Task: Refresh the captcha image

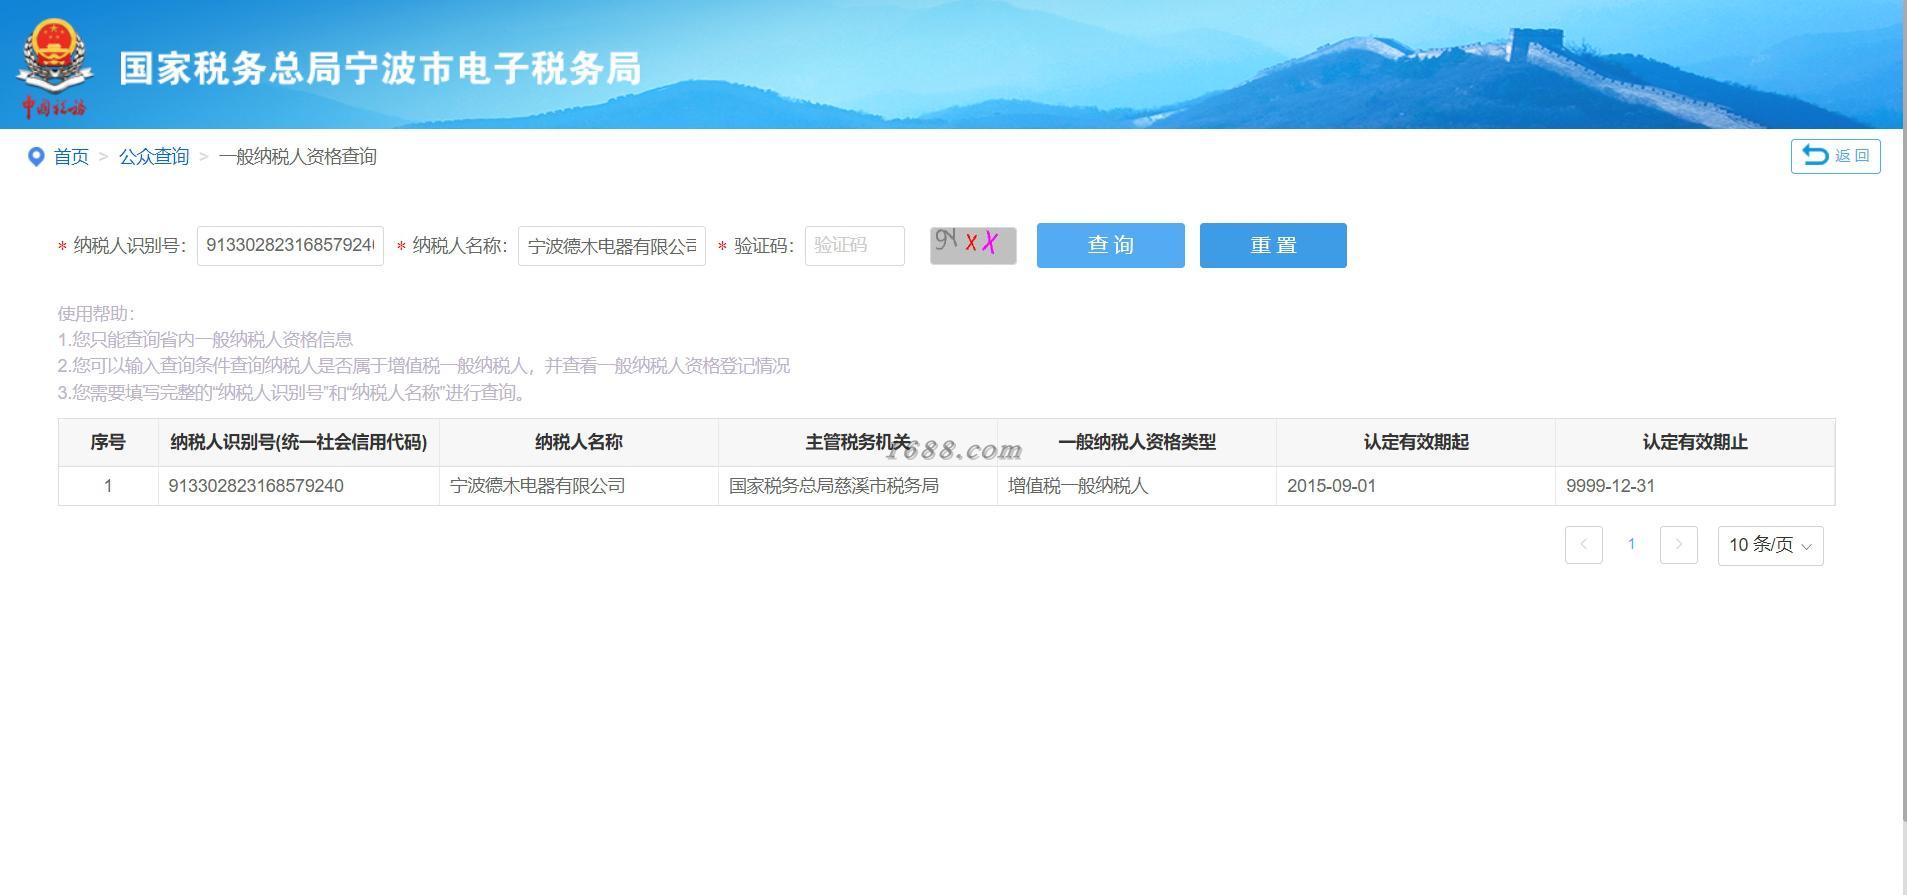Action: click(973, 245)
